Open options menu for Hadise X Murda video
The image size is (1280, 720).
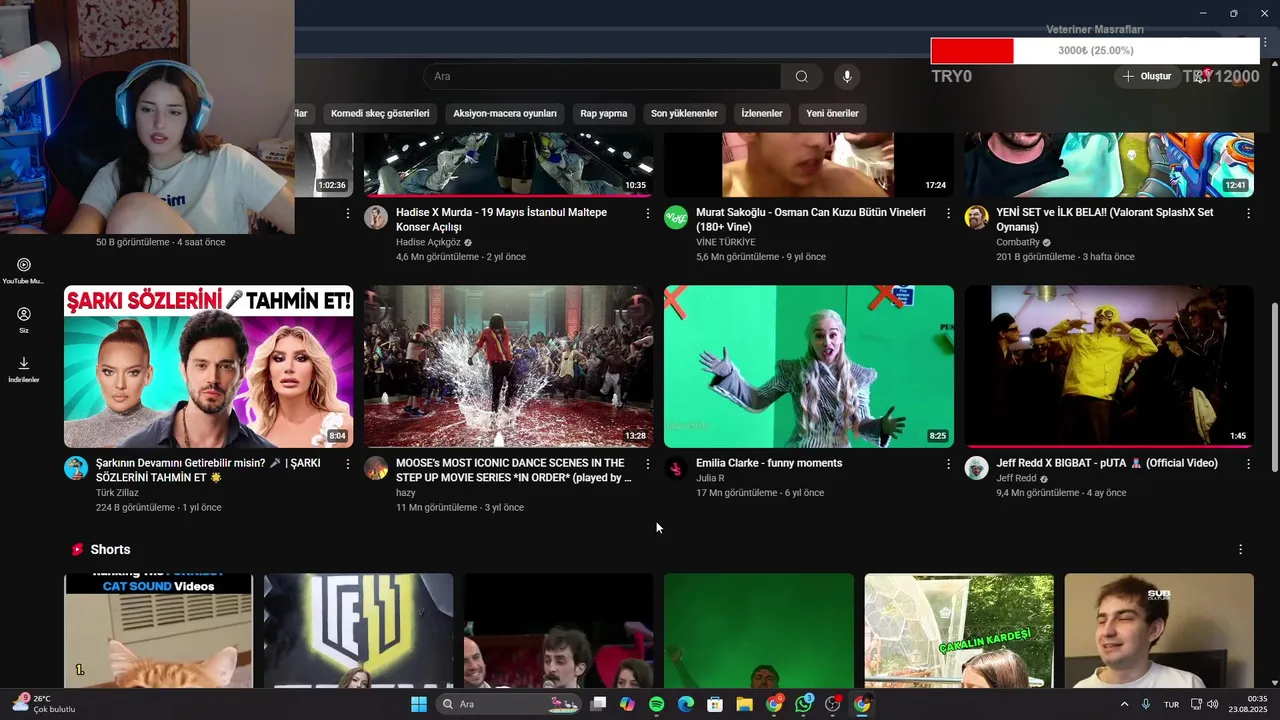coord(648,213)
